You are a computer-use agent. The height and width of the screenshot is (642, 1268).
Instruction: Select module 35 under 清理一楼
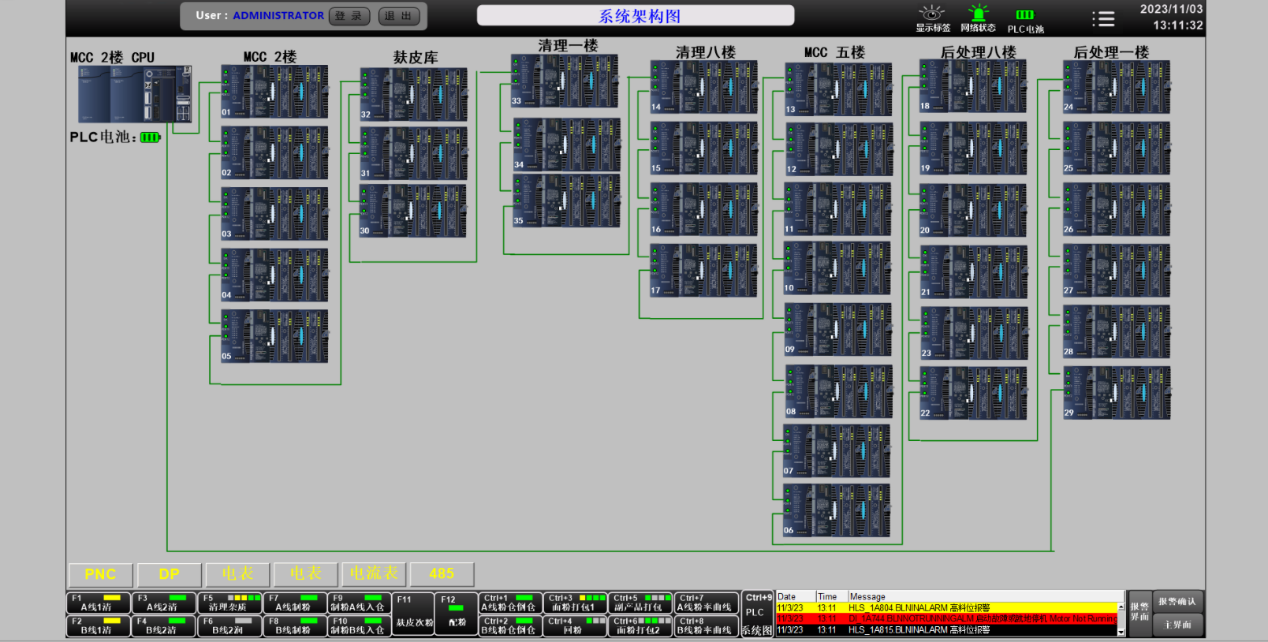pos(566,200)
